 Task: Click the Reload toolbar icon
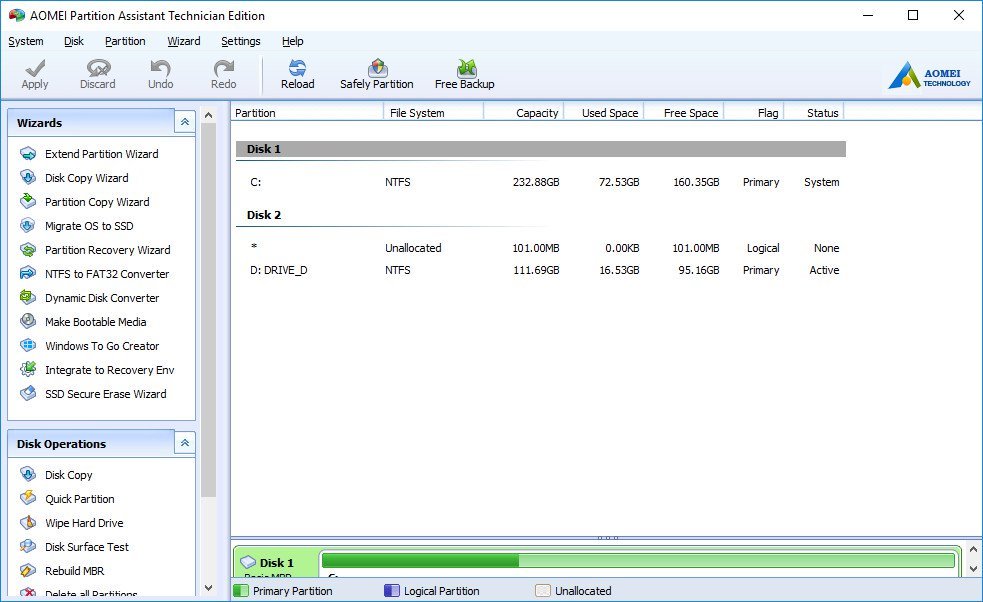(x=297, y=68)
